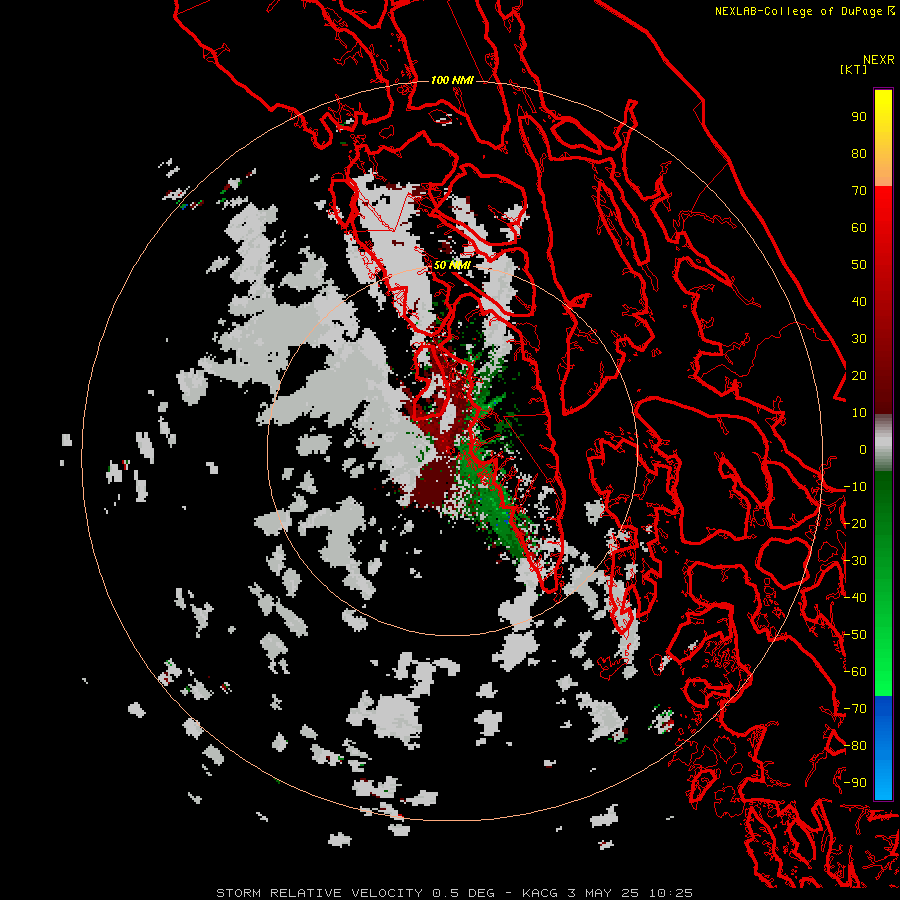Select the -70 scale value
Screen dimensions: 900x900
[855, 709]
